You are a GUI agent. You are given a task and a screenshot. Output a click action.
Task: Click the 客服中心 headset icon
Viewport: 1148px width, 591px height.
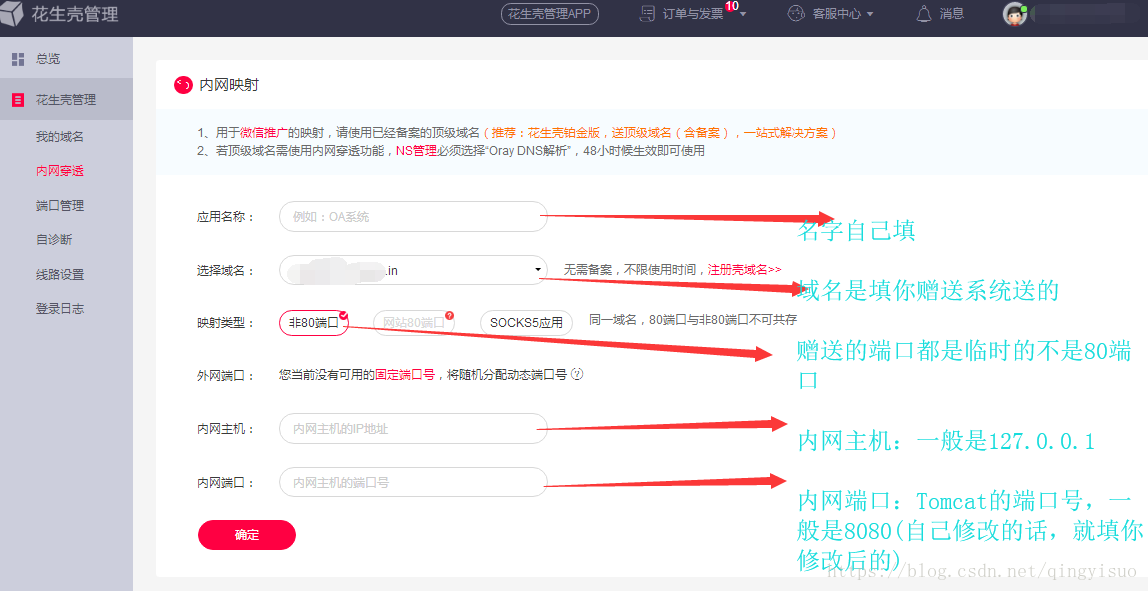coord(796,14)
